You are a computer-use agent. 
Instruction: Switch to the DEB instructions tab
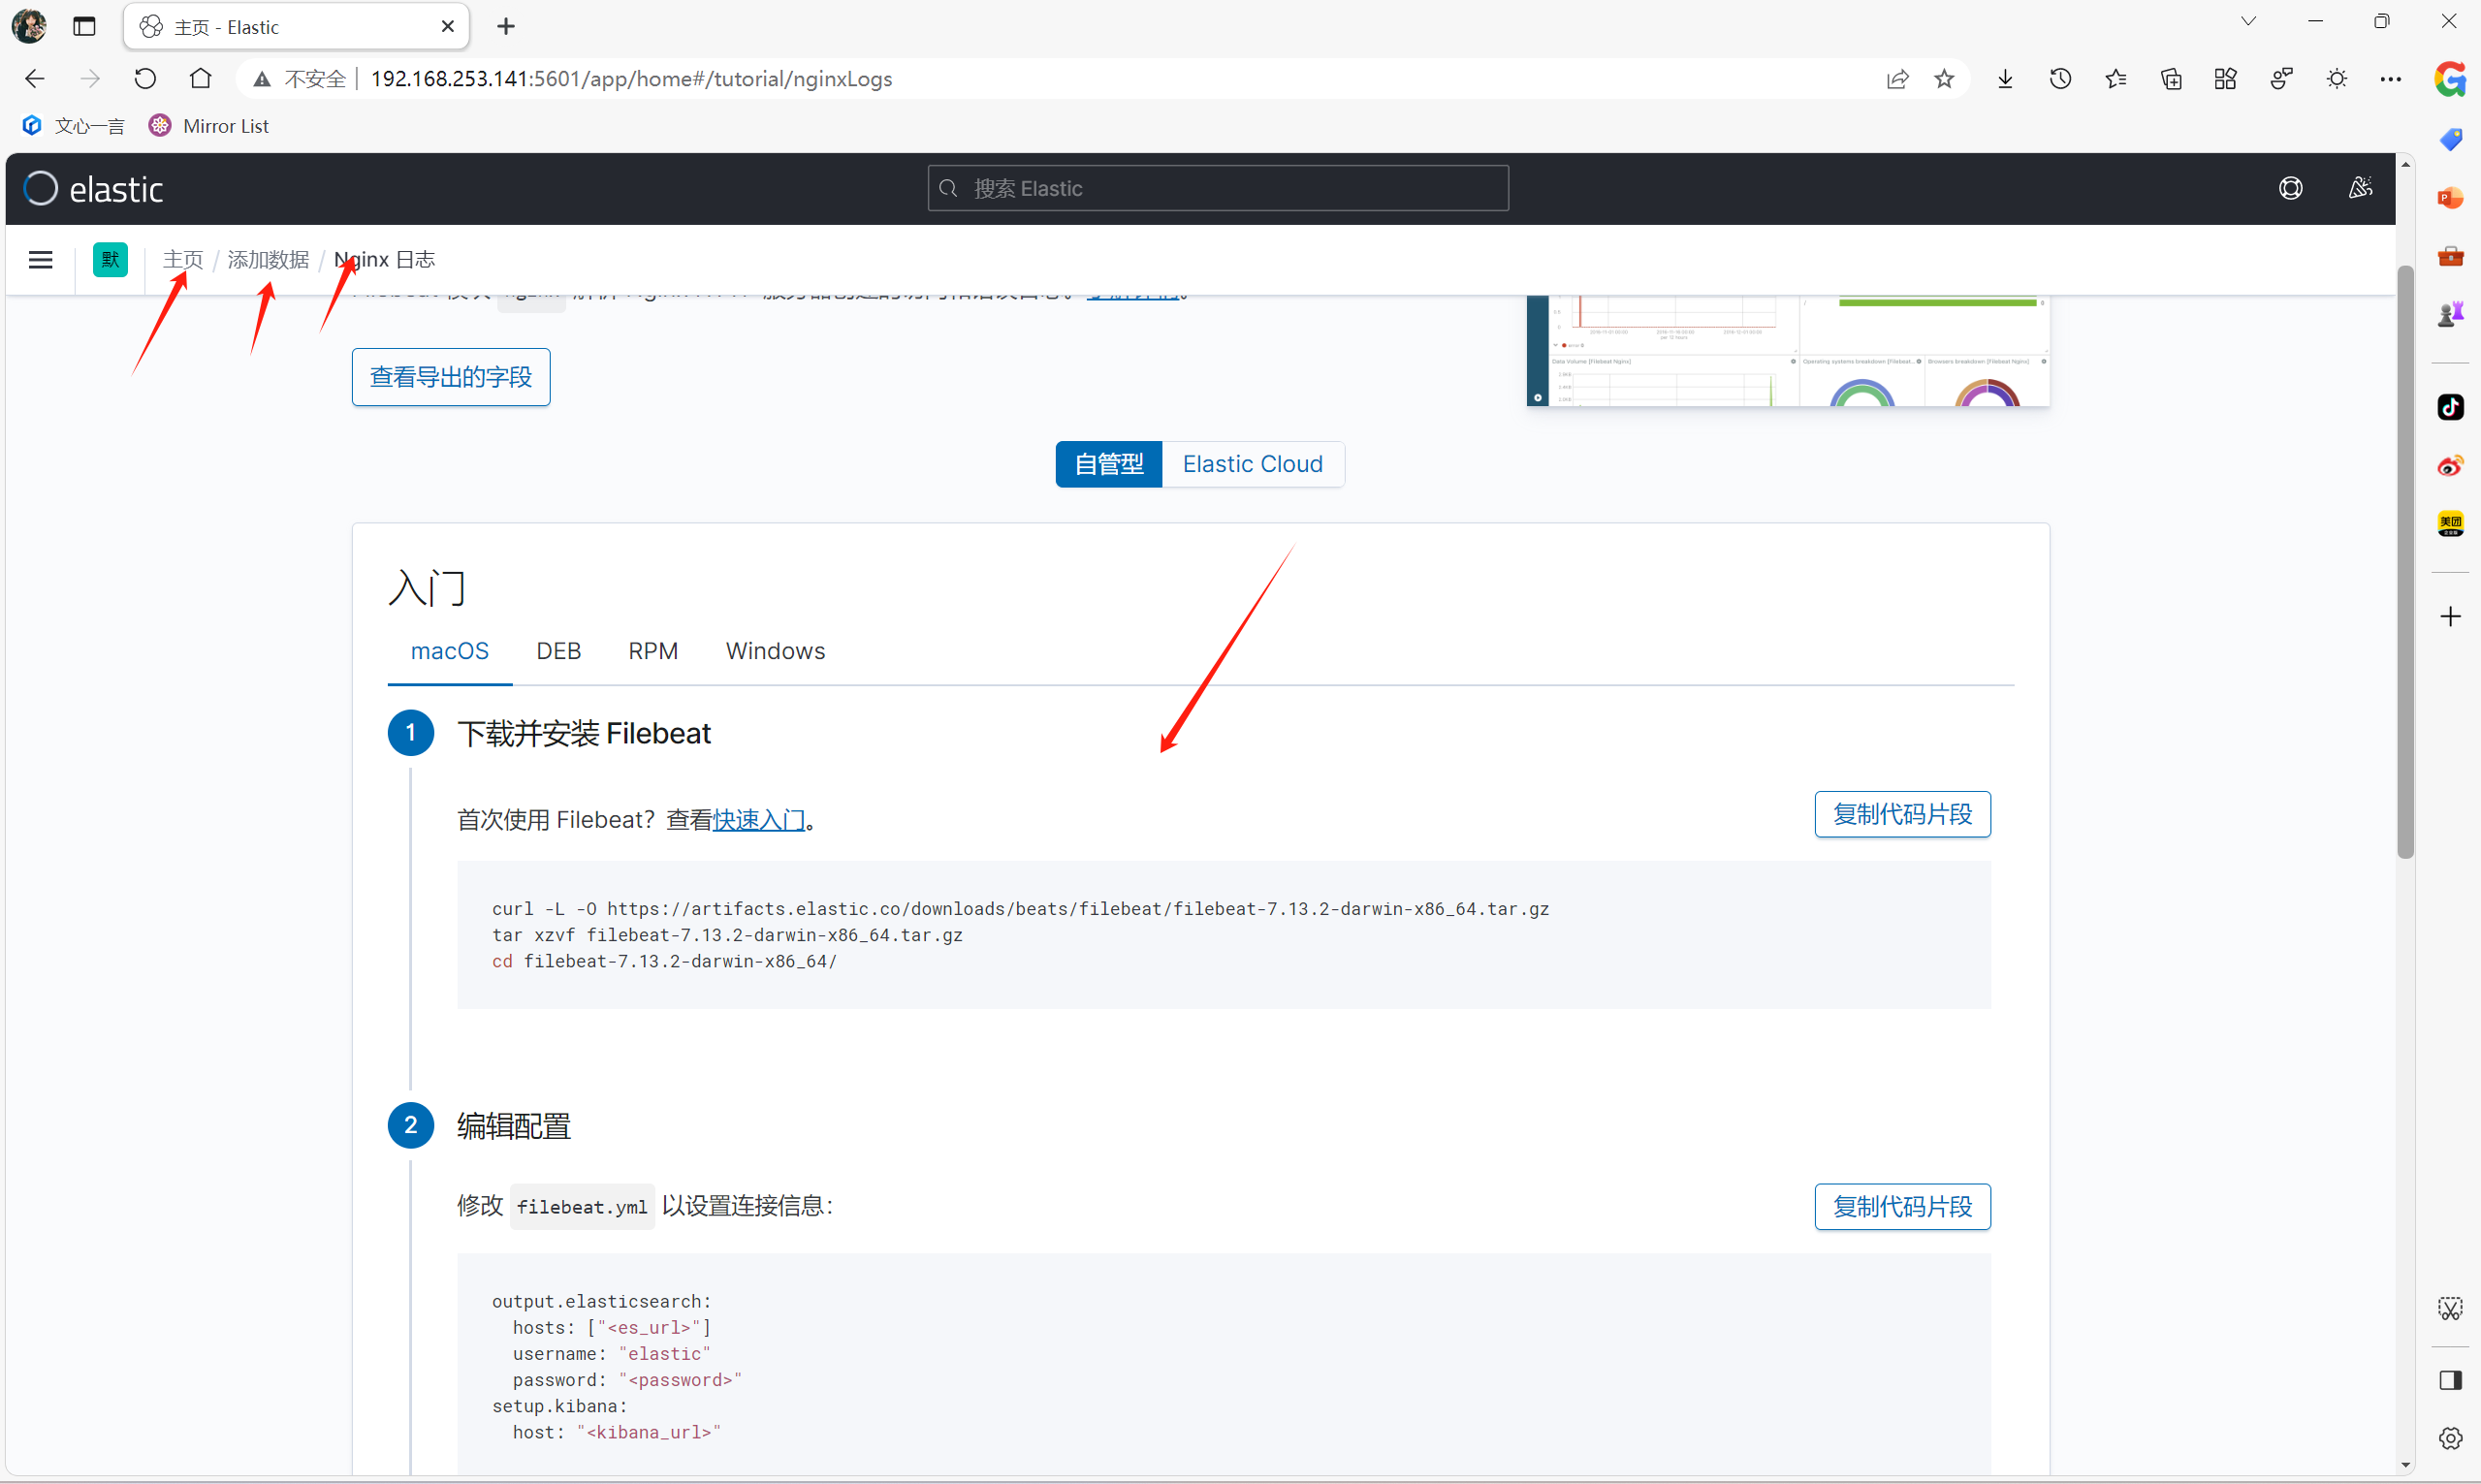click(x=558, y=651)
